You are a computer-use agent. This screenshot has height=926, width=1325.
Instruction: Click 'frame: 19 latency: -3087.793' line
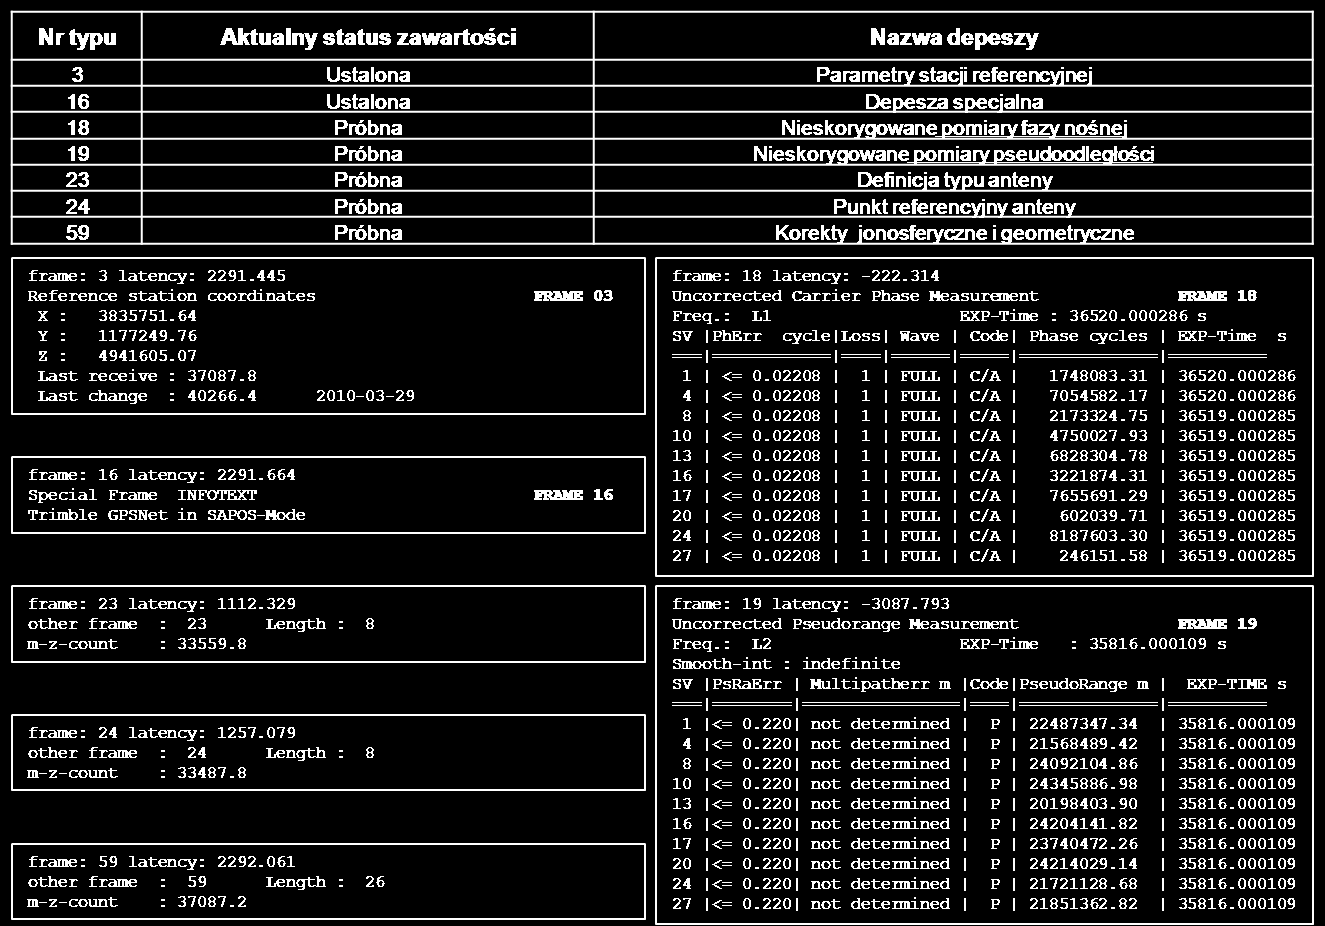coord(811,604)
